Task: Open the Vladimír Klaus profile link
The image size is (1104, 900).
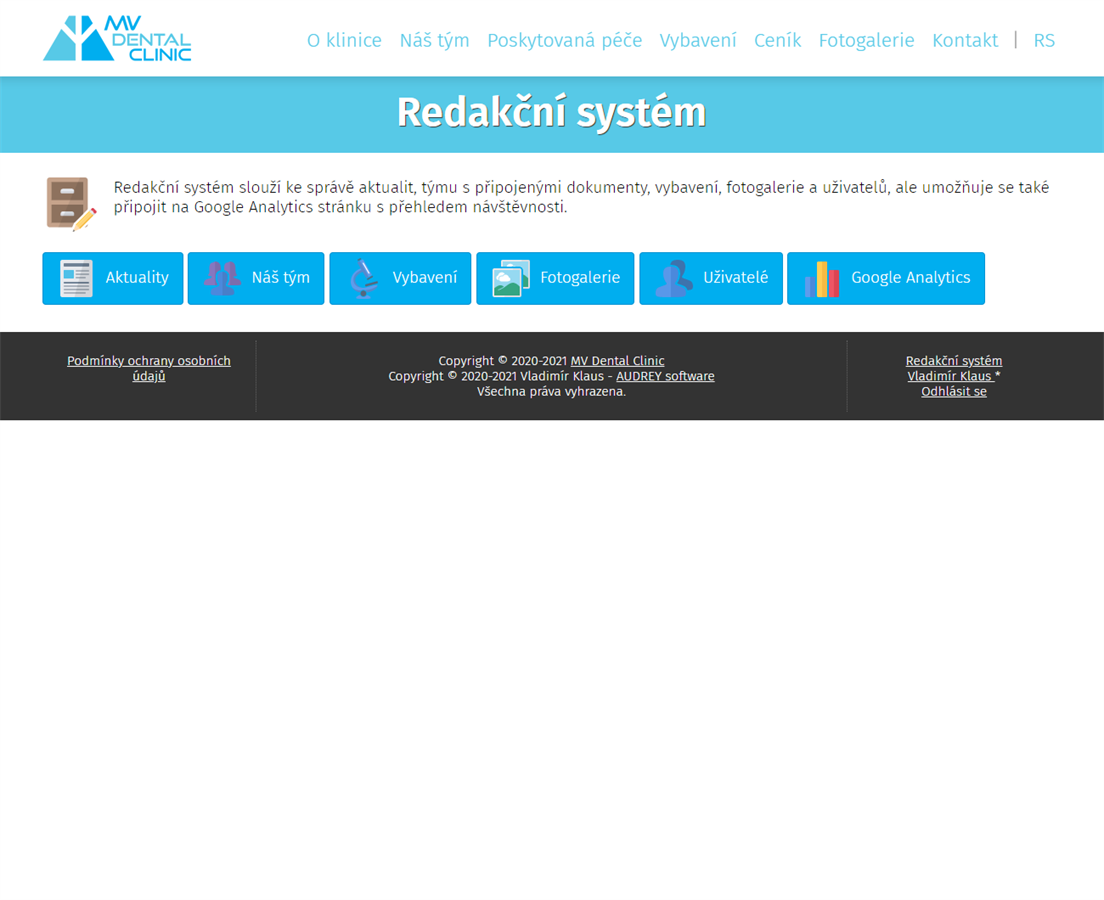Action: pyautogui.click(x=950, y=376)
